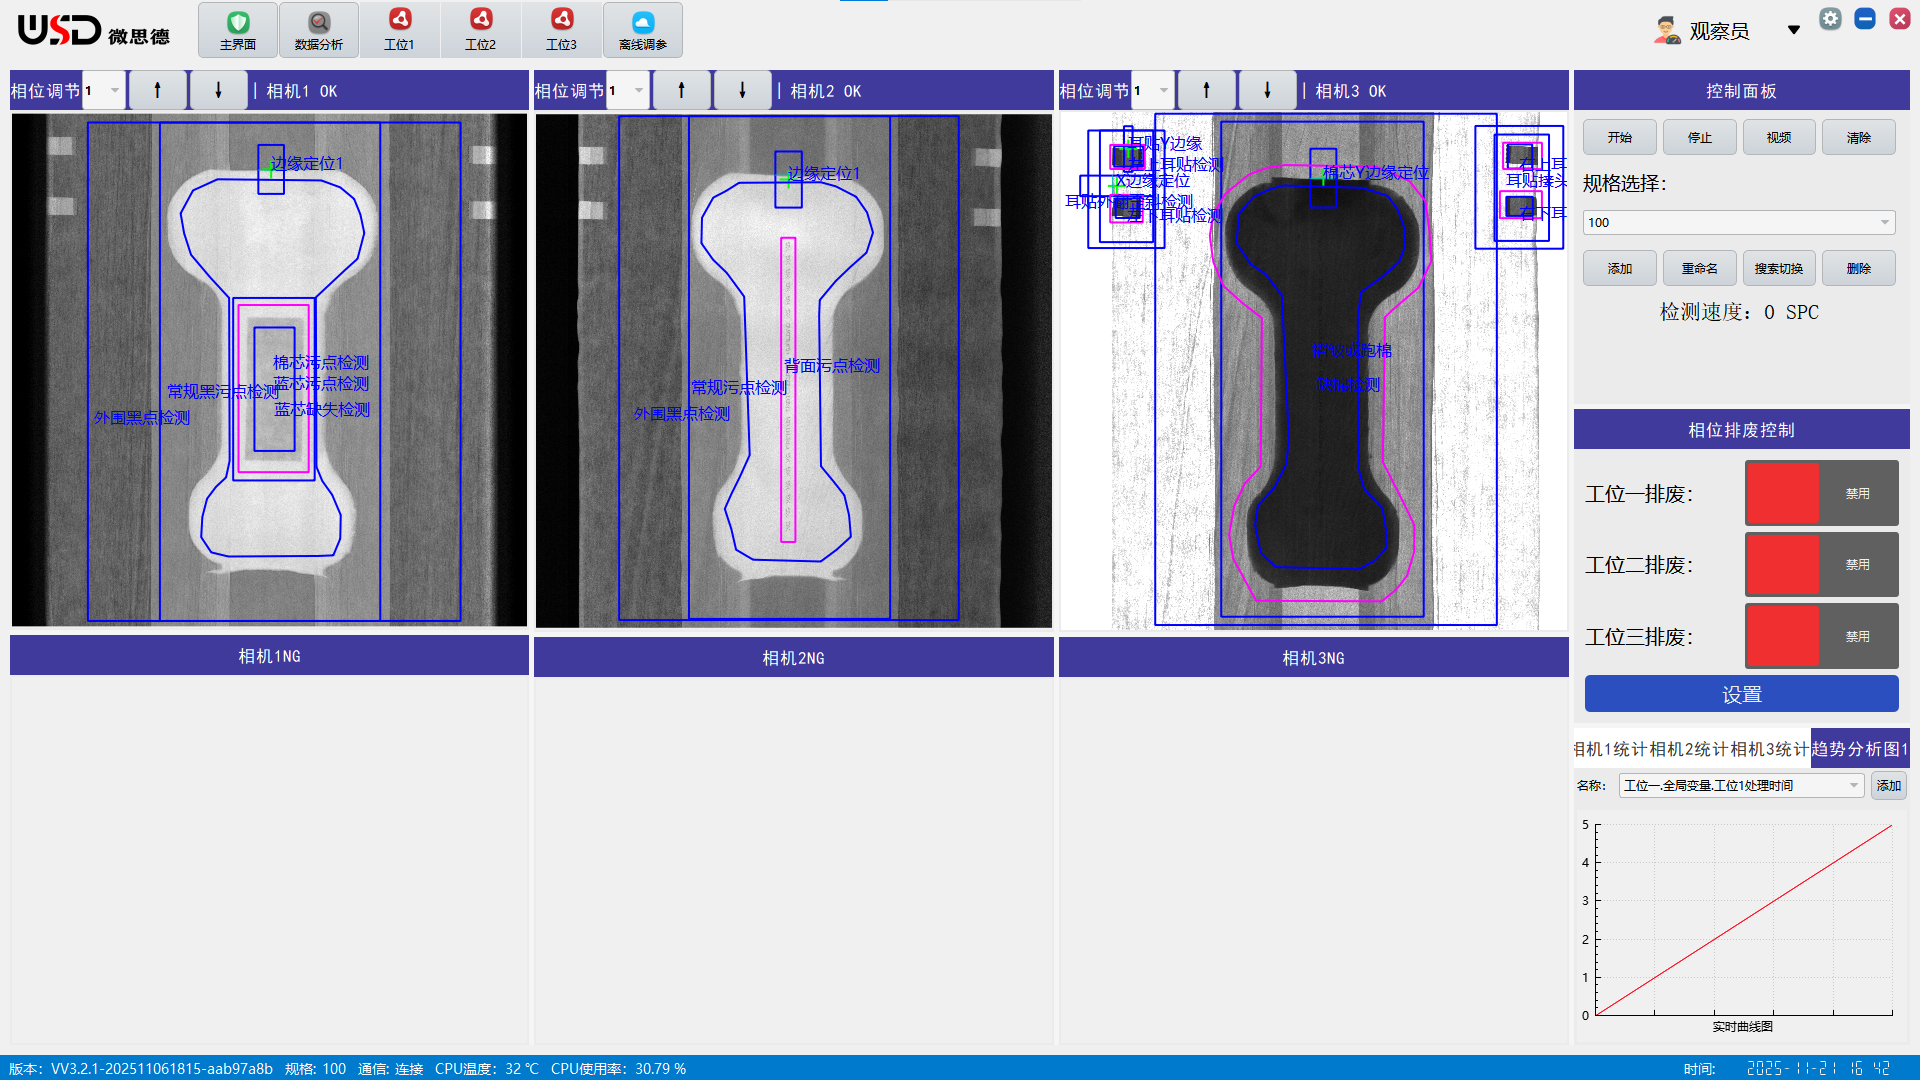The width and height of the screenshot is (1920, 1080).
Task: Minimize the application window
Action: 1865,19
